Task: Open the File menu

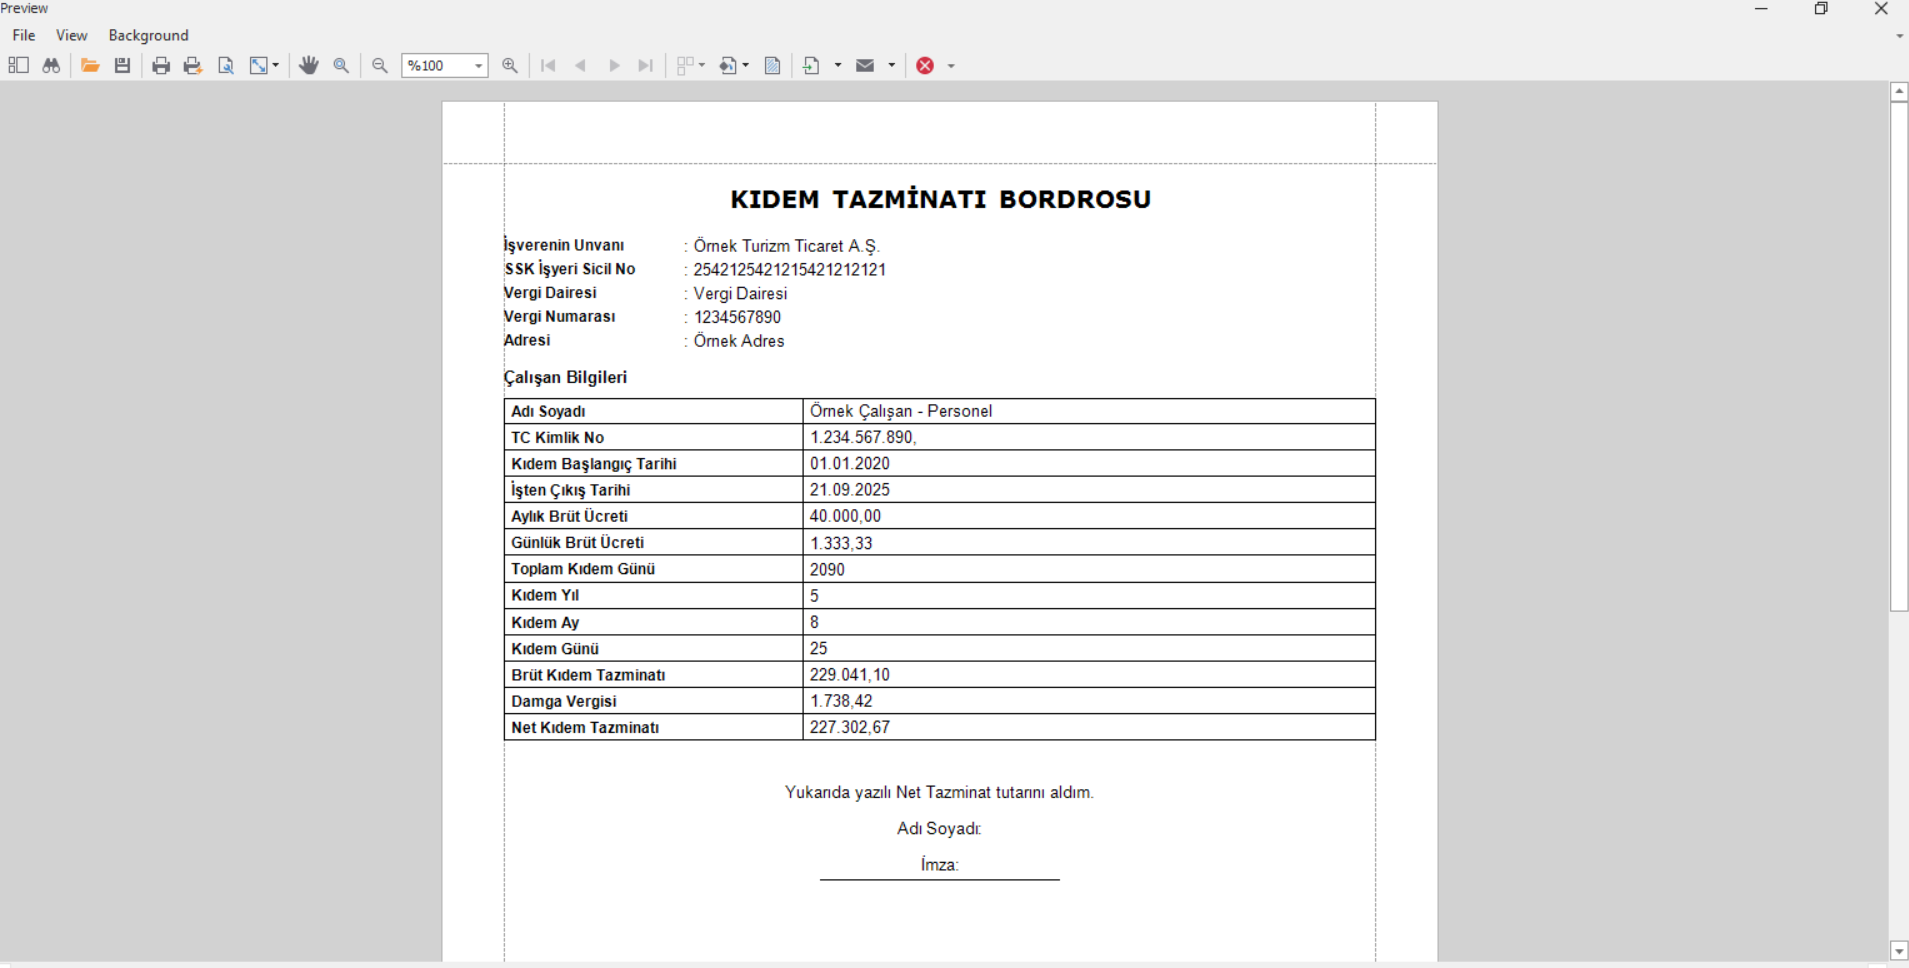Action: pos(23,35)
